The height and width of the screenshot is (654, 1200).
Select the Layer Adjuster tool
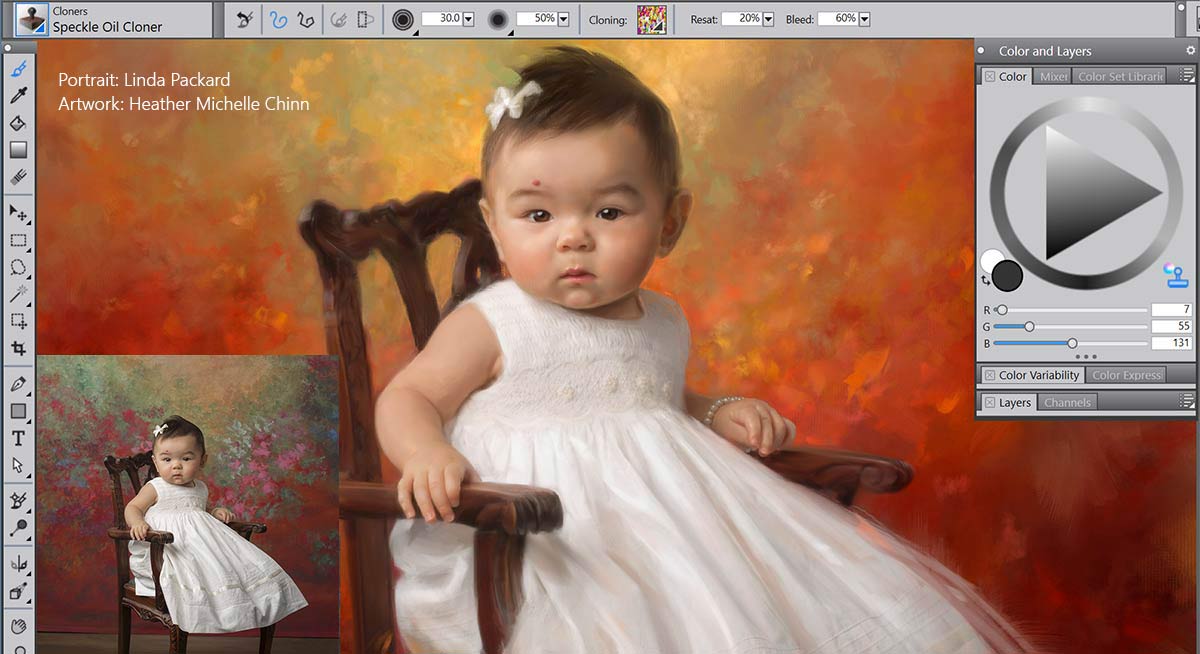pos(18,212)
